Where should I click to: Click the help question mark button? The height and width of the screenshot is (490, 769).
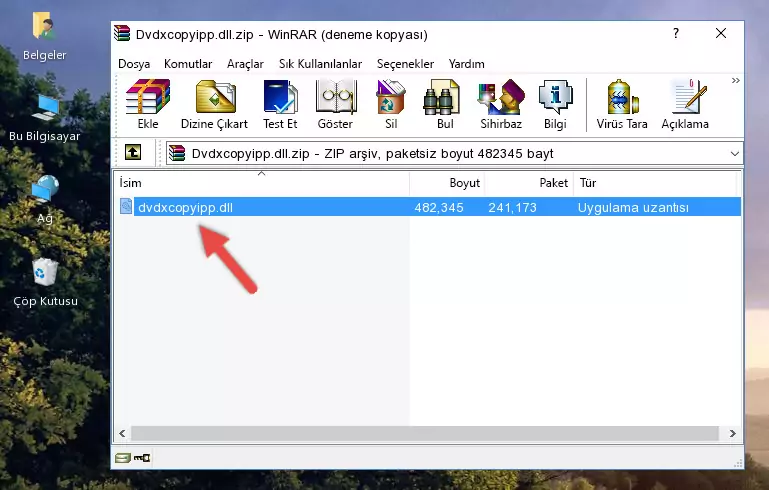(x=676, y=33)
